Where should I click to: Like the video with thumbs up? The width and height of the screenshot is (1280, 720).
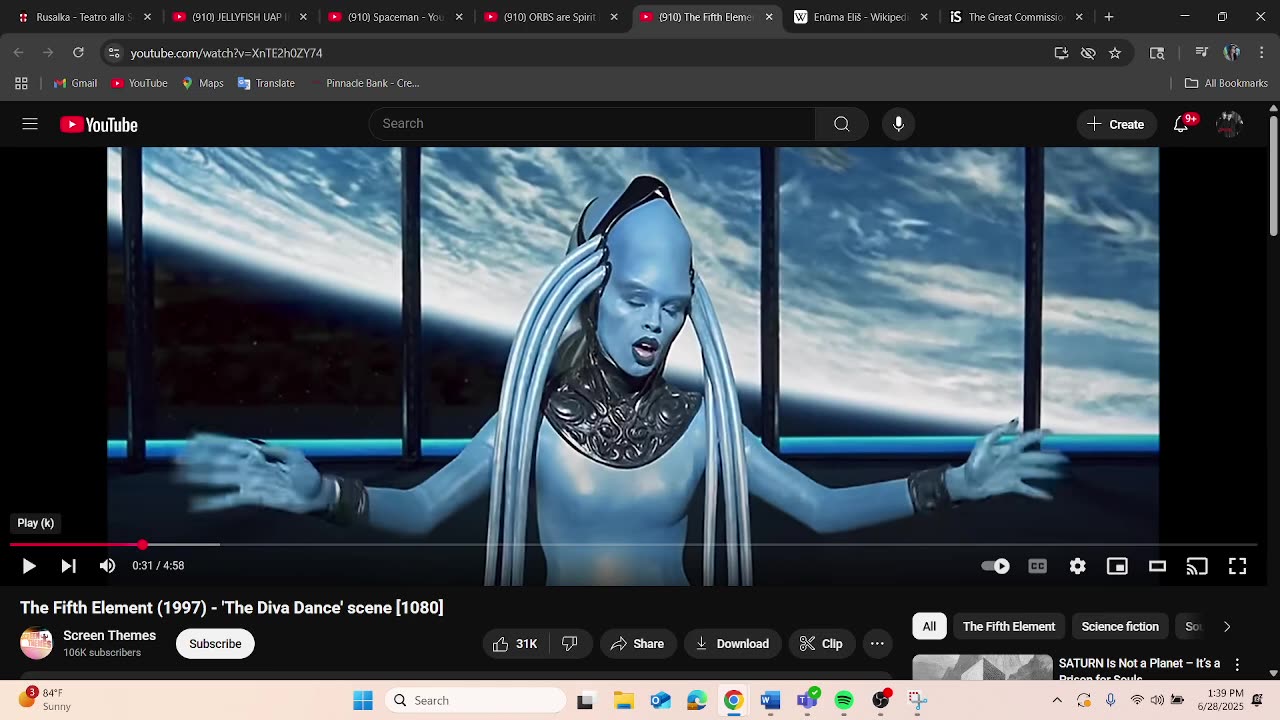click(515, 644)
